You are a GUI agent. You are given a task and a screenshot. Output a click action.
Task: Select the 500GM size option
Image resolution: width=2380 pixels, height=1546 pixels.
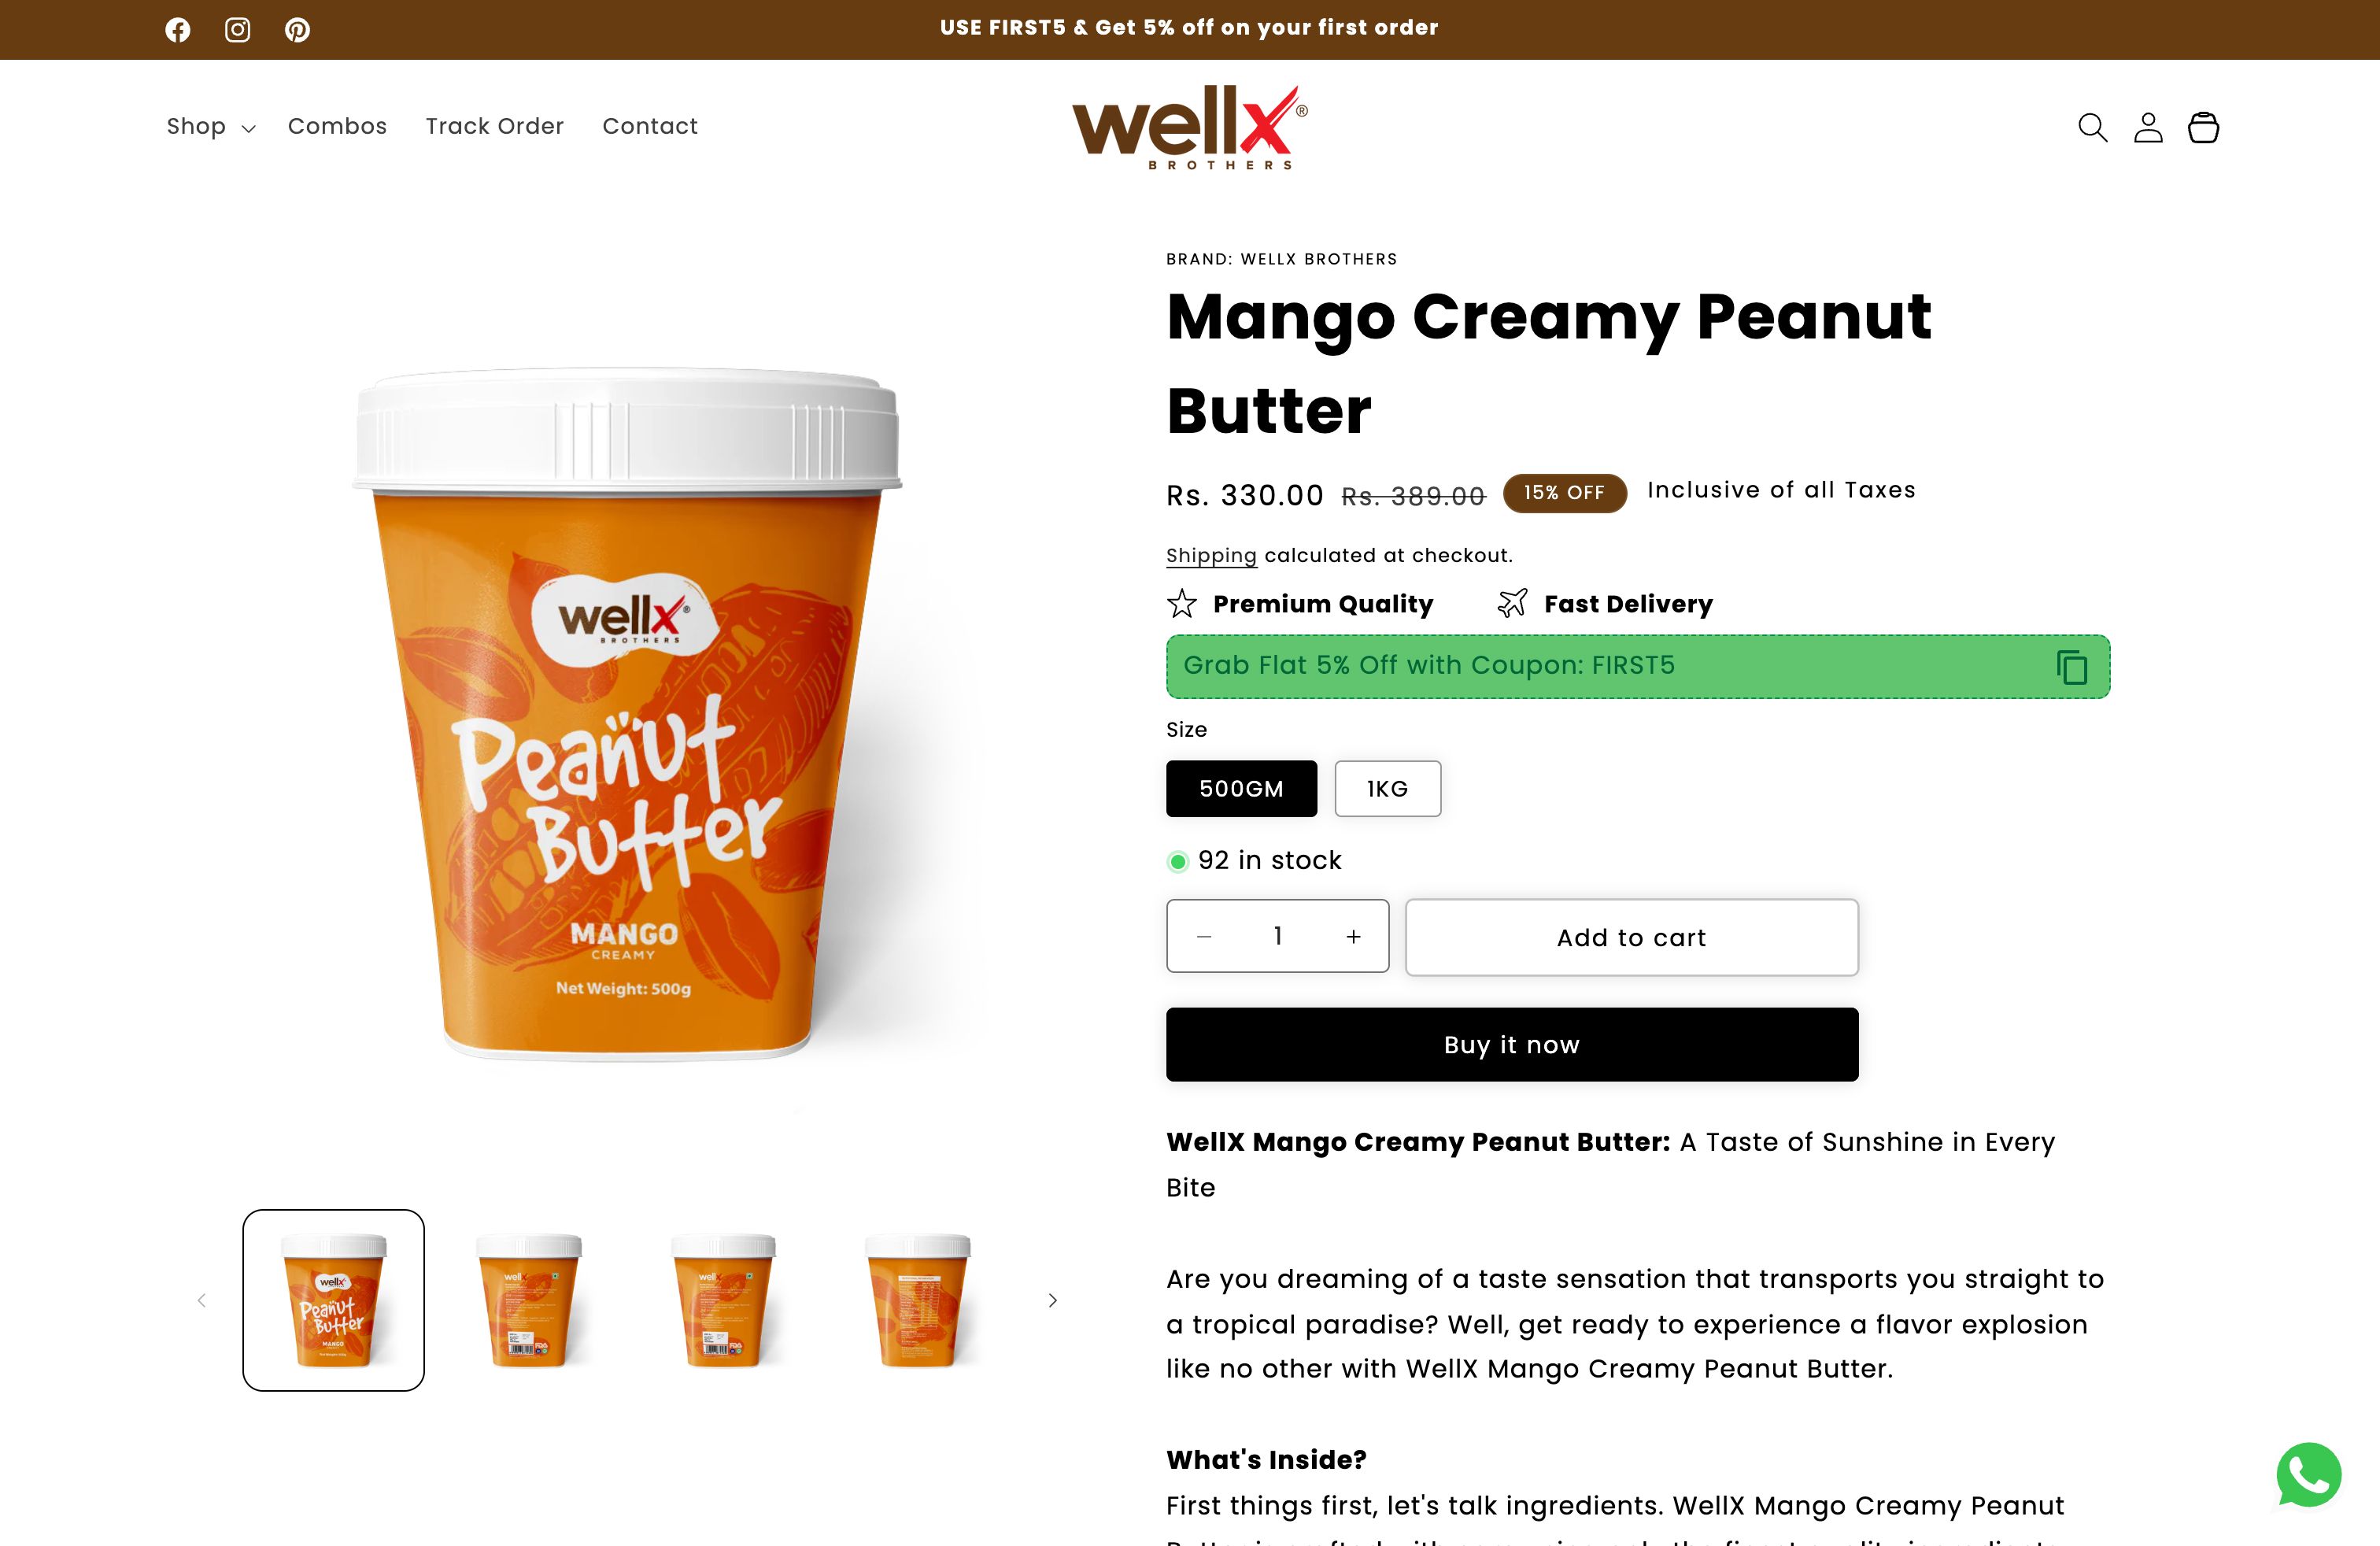click(1241, 789)
